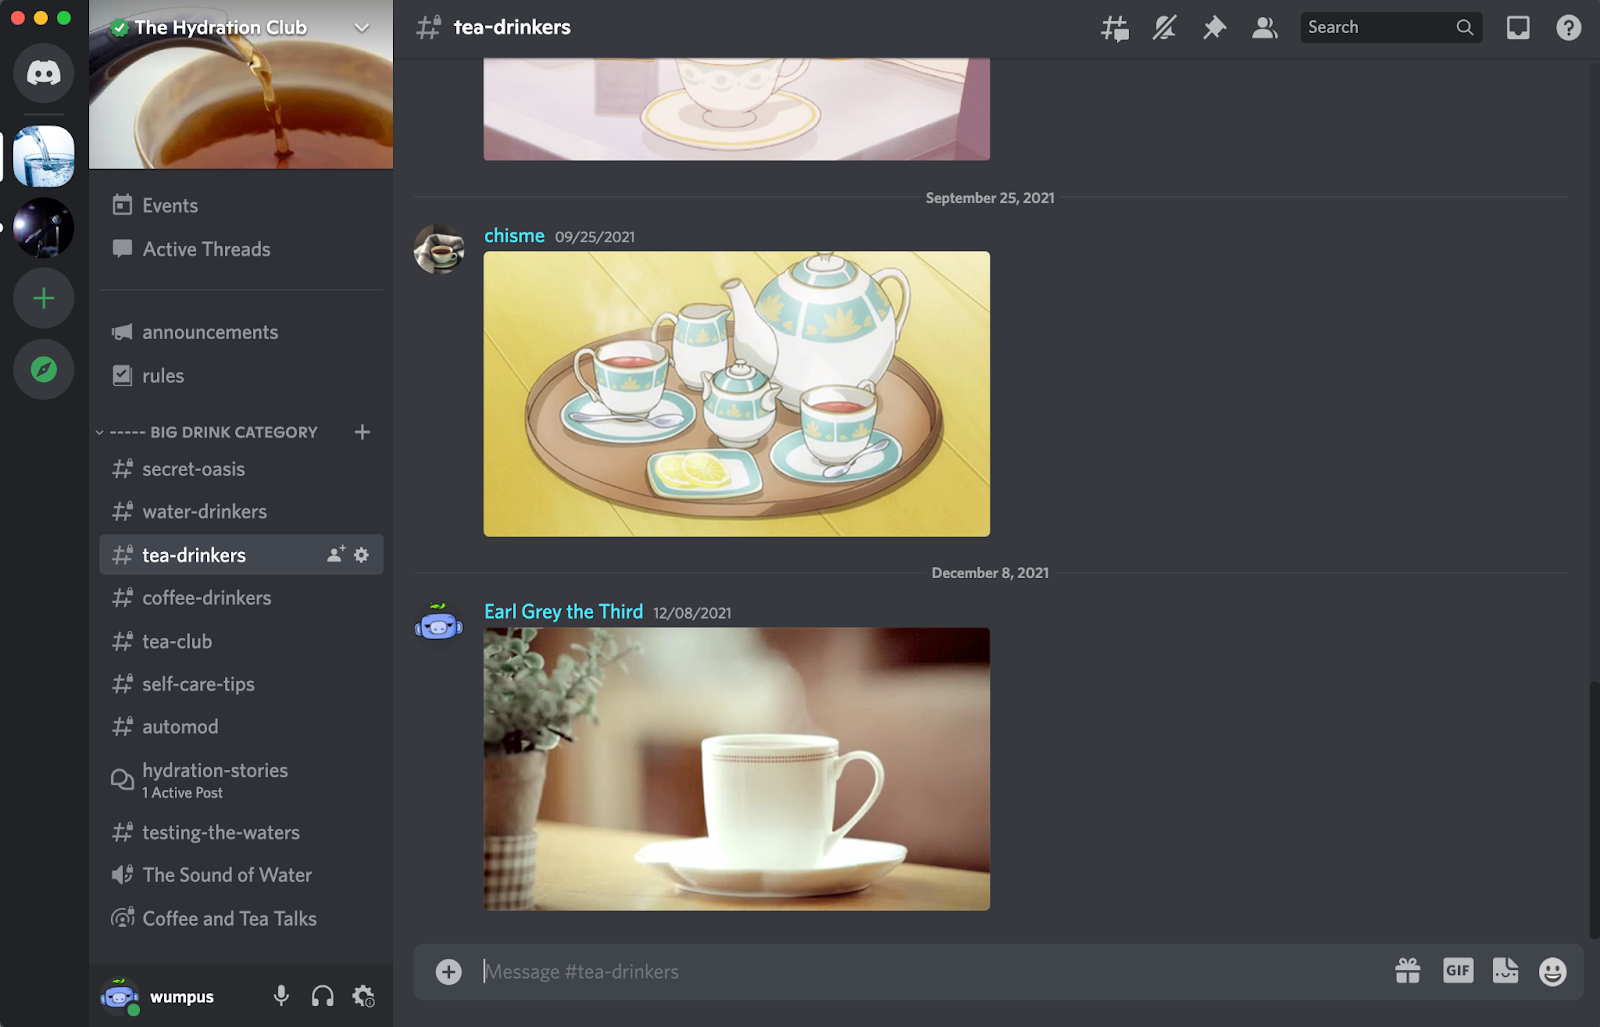Open User Settings gear
The height and width of the screenshot is (1027, 1600).
click(363, 996)
